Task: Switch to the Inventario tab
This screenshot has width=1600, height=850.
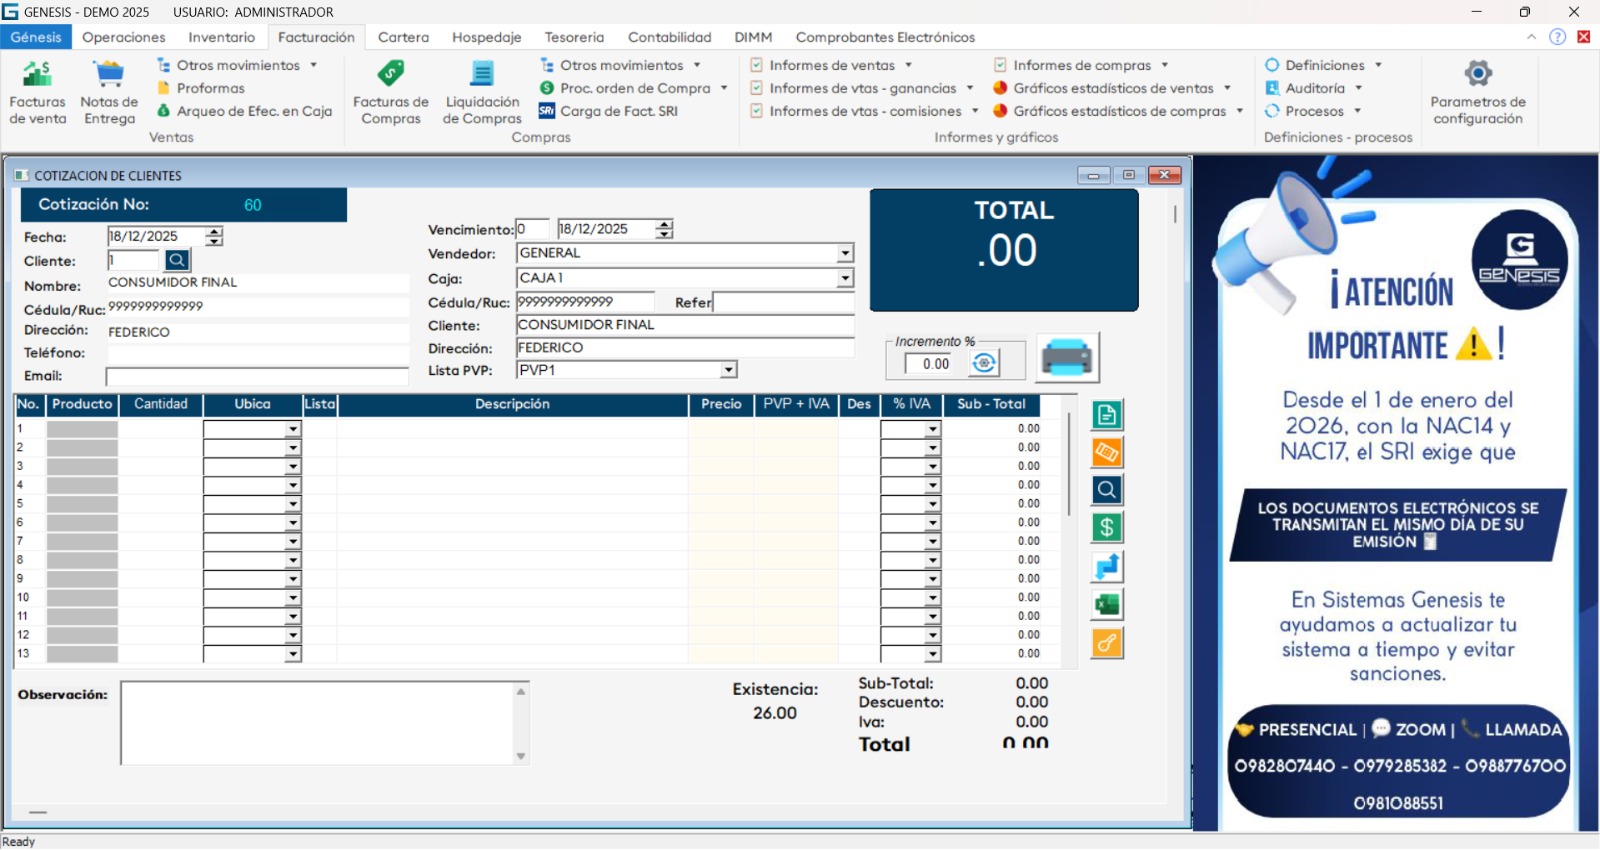Action: pyautogui.click(x=221, y=37)
